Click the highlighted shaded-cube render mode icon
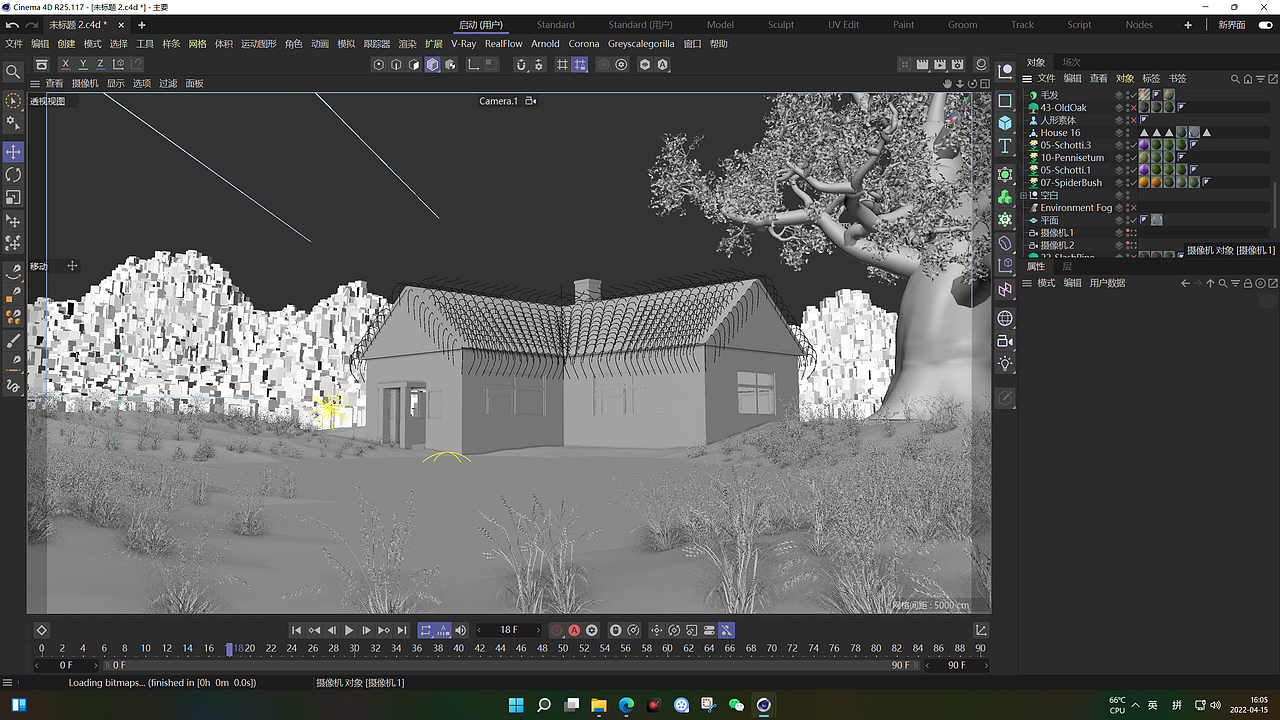The width and height of the screenshot is (1280, 720). (431, 64)
